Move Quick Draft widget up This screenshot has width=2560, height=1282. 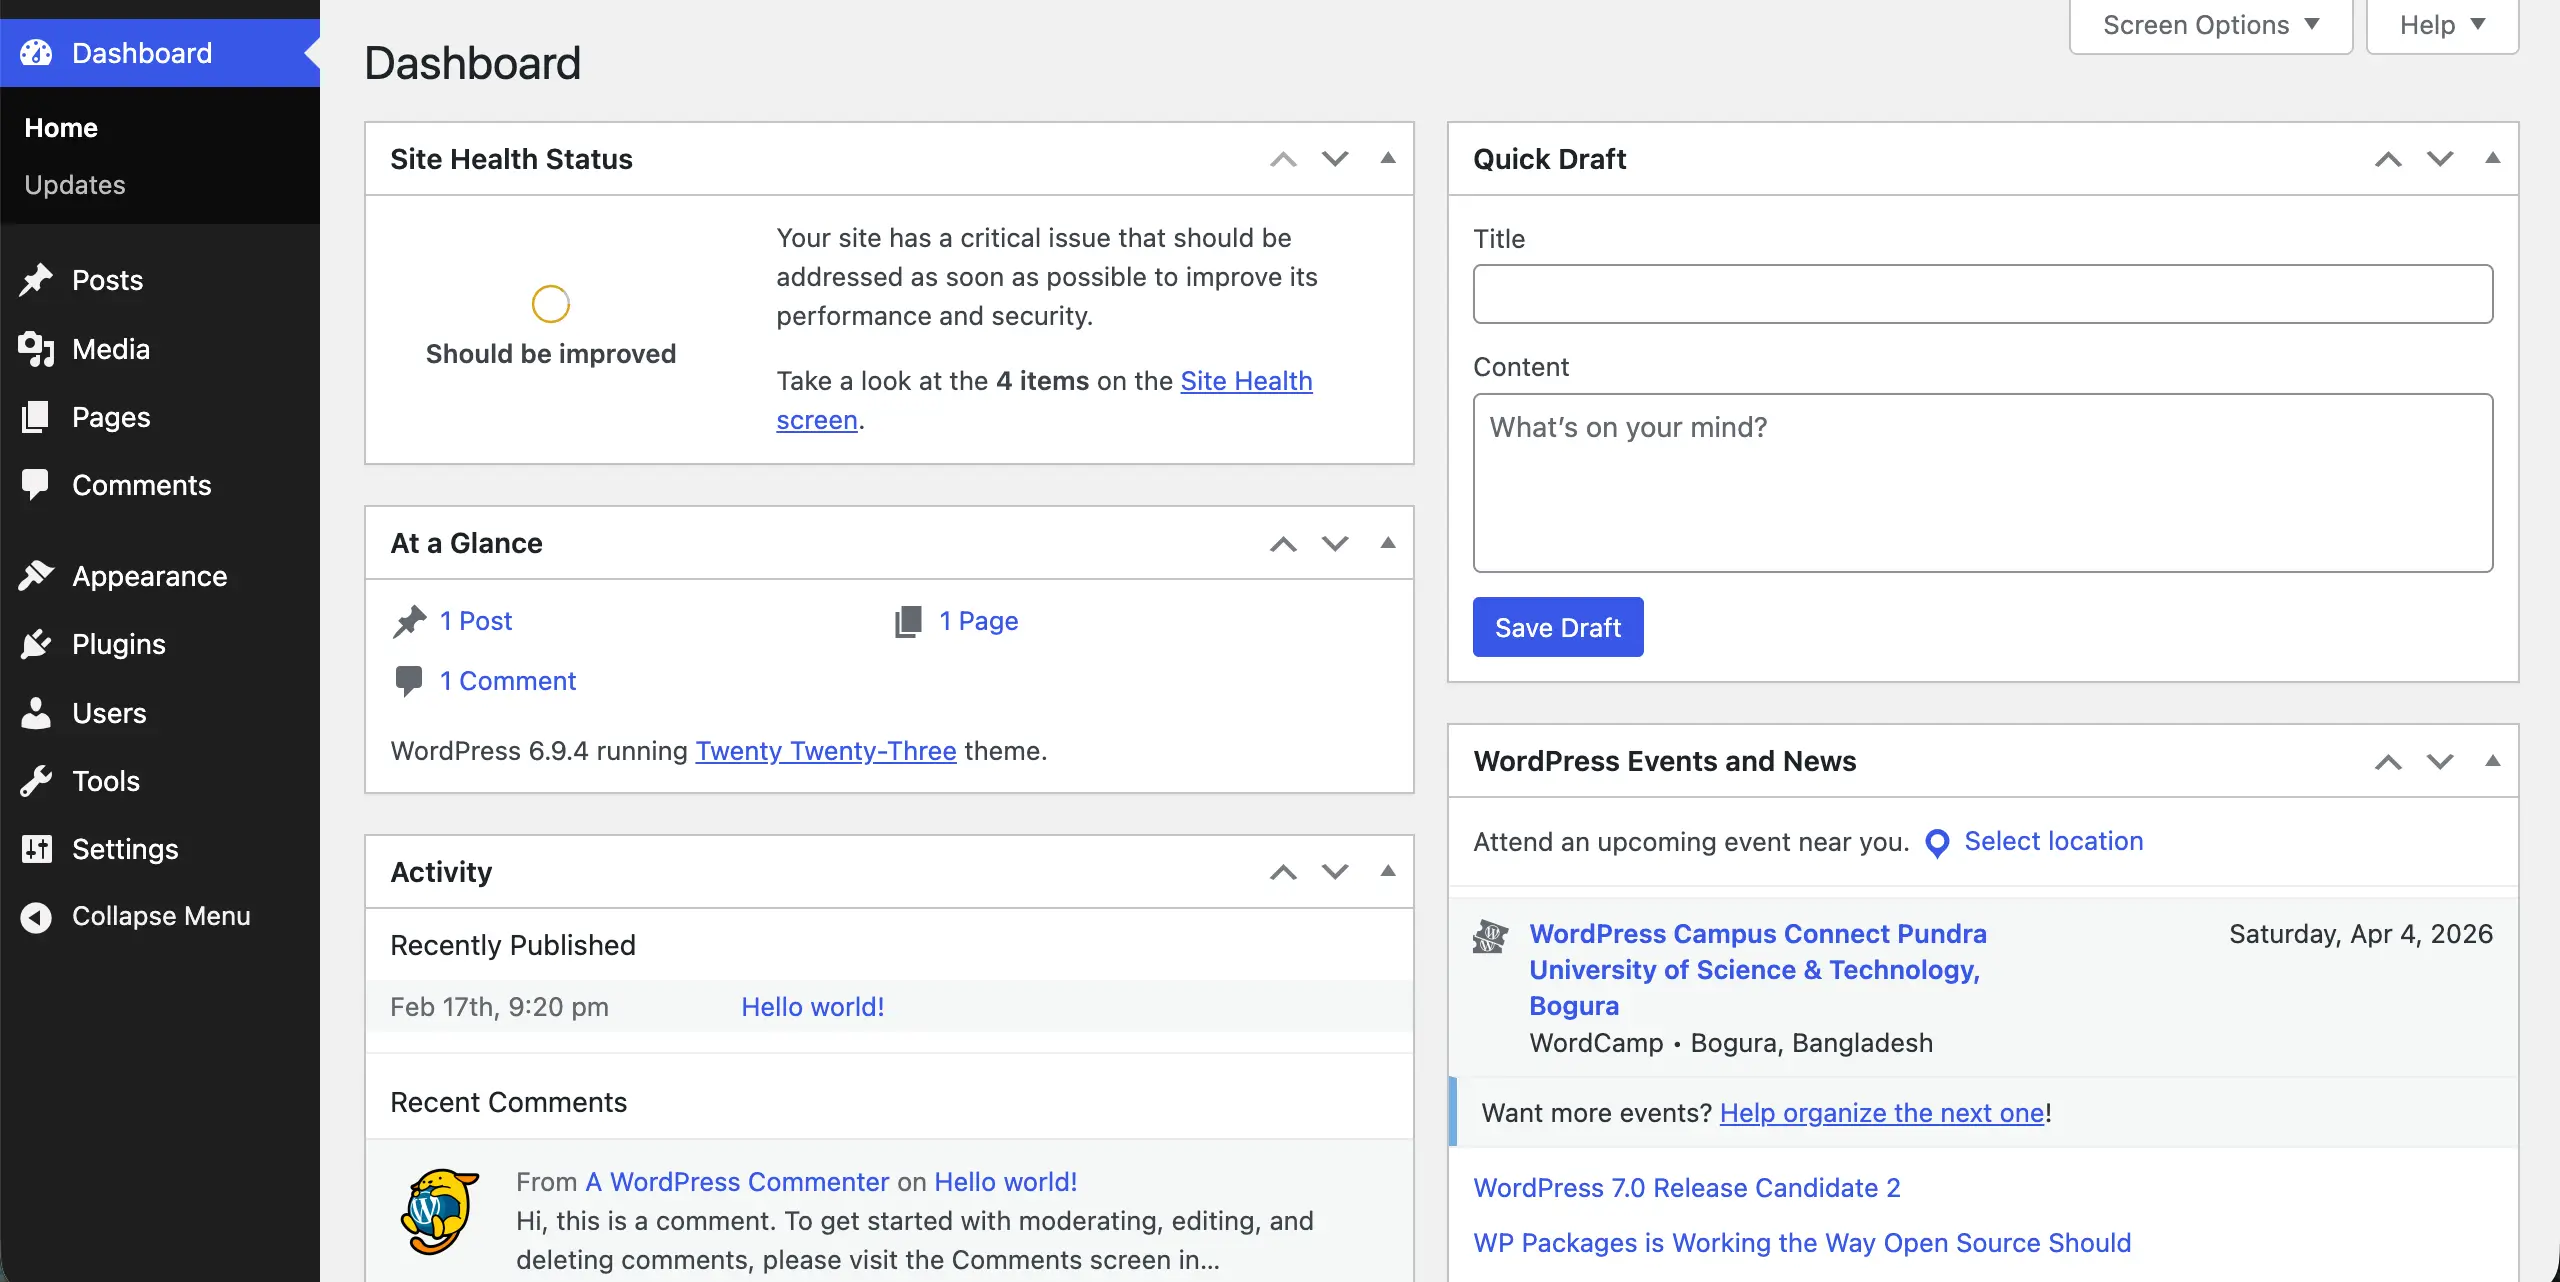coord(2388,159)
